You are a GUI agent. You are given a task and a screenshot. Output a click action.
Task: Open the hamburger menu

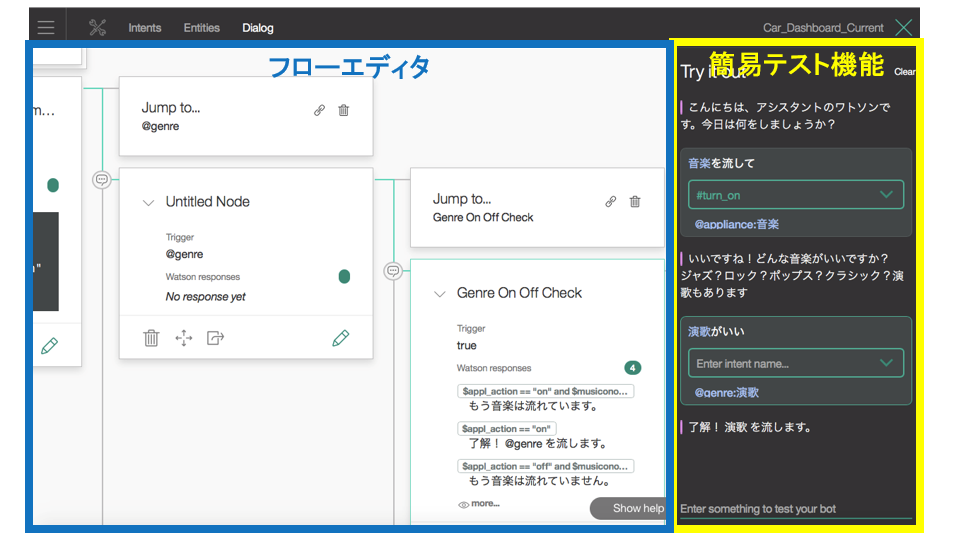46,27
